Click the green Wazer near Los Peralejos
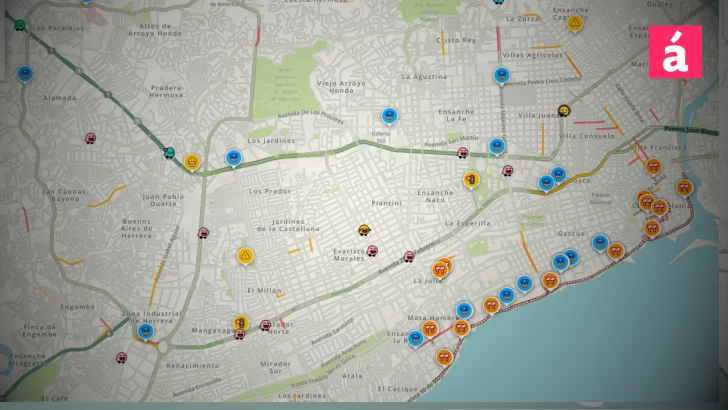728x410 pixels. [19, 25]
